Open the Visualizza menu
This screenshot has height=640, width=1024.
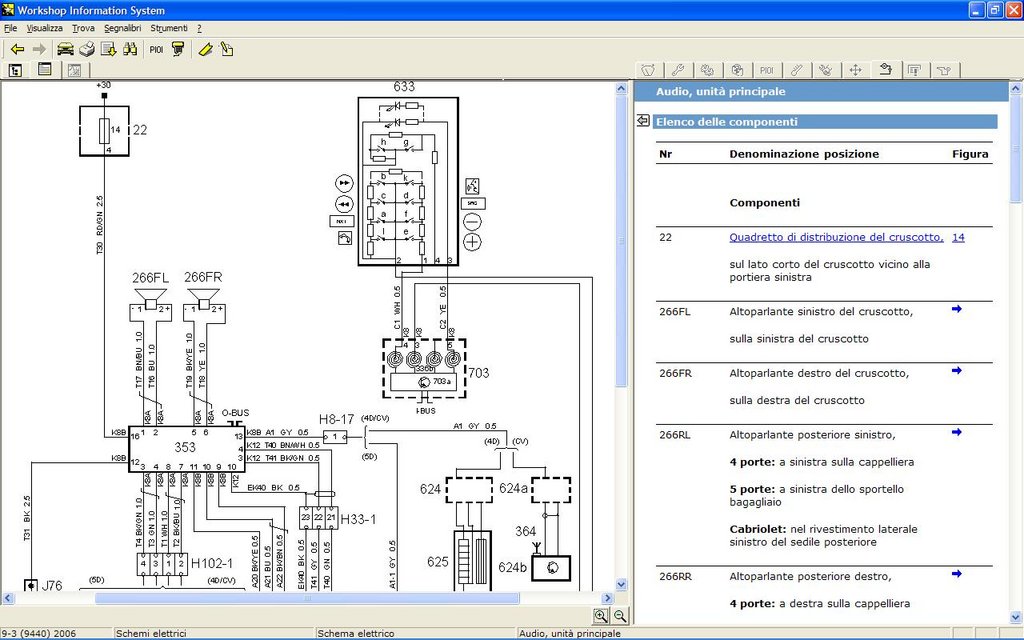tap(44, 28)
